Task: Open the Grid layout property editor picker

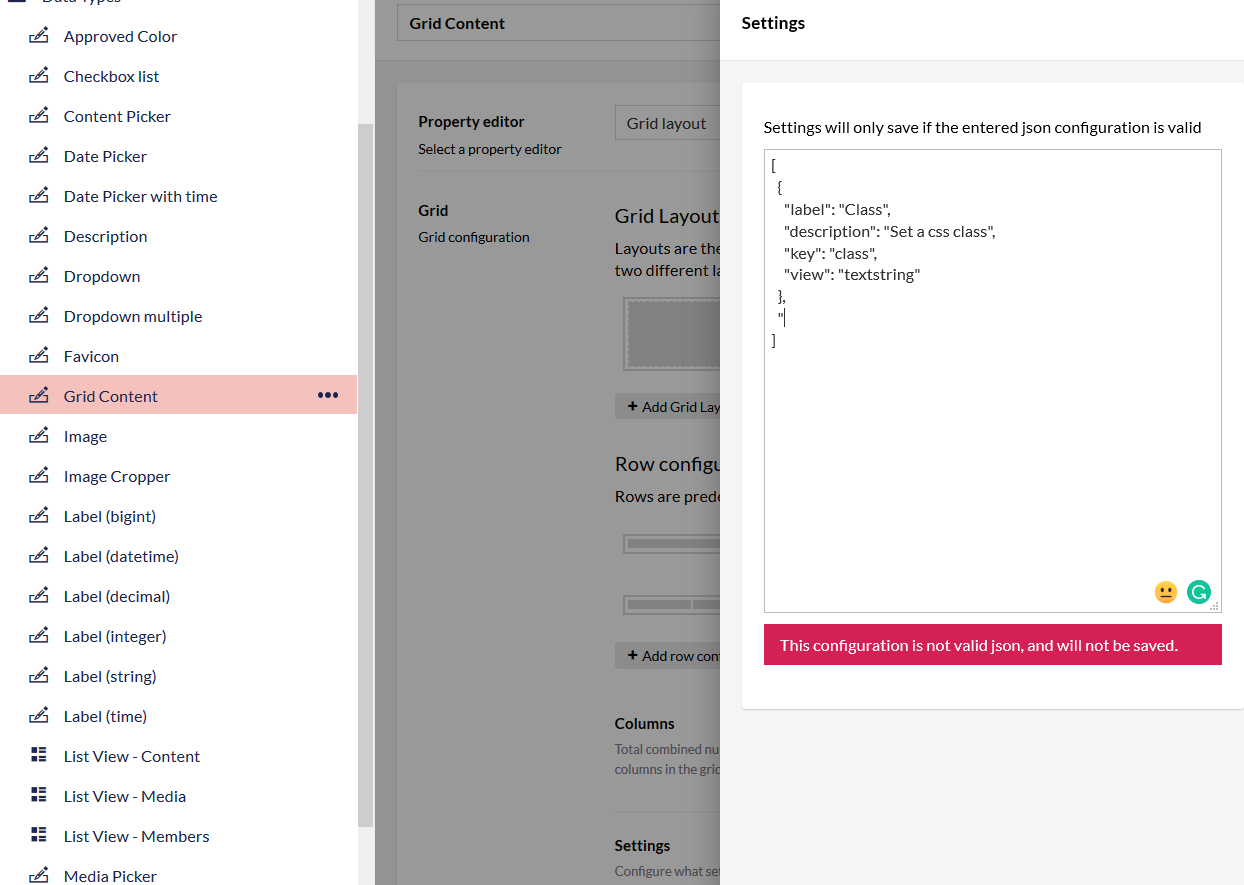Action: click(x=666, y=122)
